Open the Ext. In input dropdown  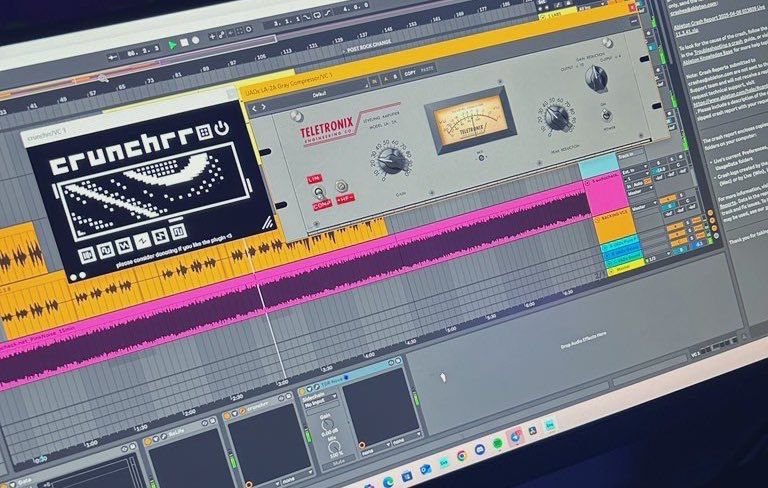point(635,170)
